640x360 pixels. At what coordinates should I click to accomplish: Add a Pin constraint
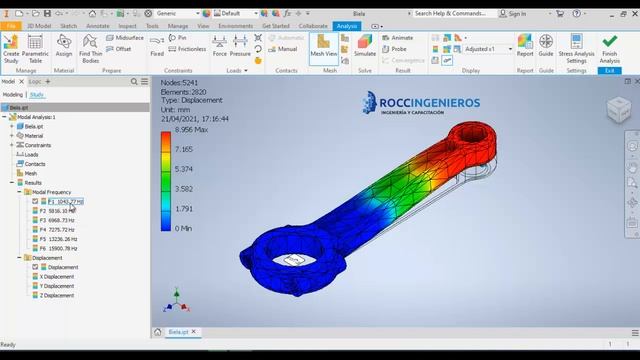tap(178, 38)
